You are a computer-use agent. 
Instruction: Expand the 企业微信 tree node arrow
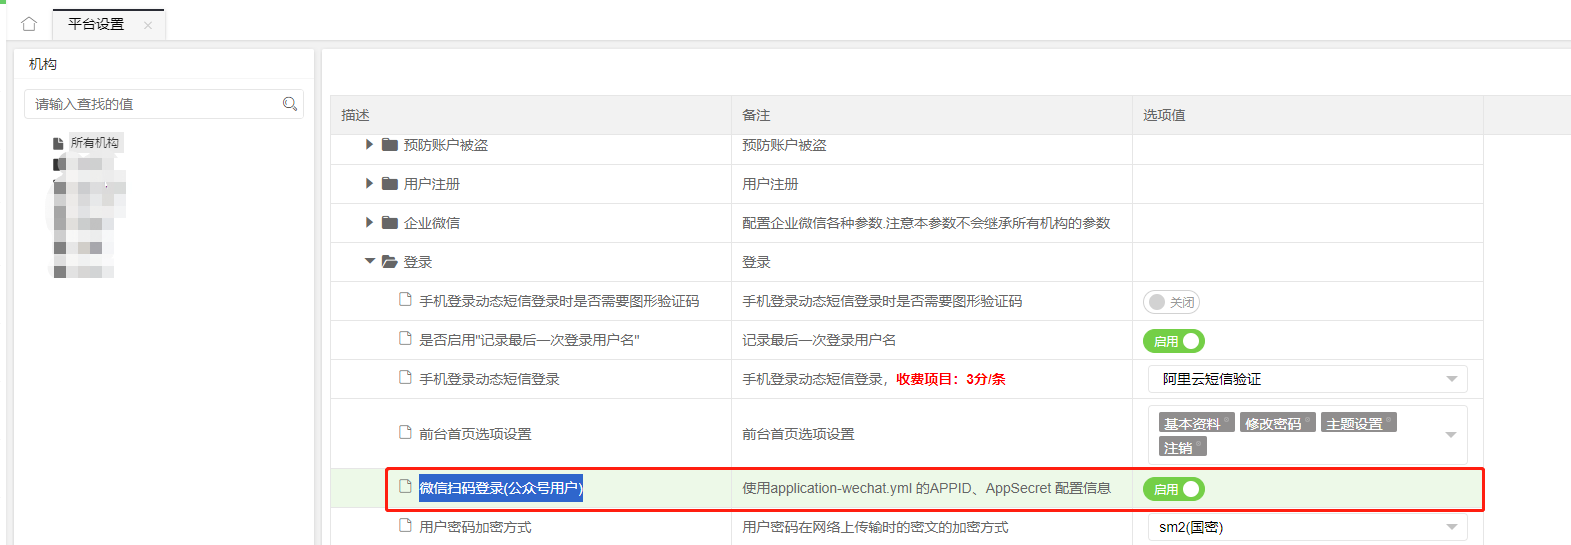[369, 223]
